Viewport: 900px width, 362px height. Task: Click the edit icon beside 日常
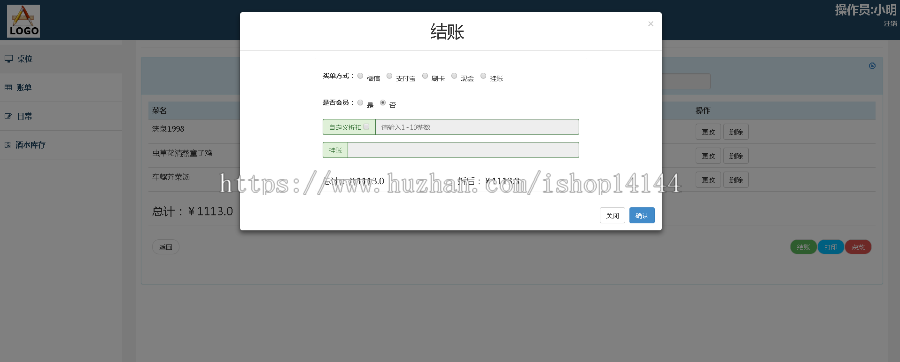[x=9, y=116]
